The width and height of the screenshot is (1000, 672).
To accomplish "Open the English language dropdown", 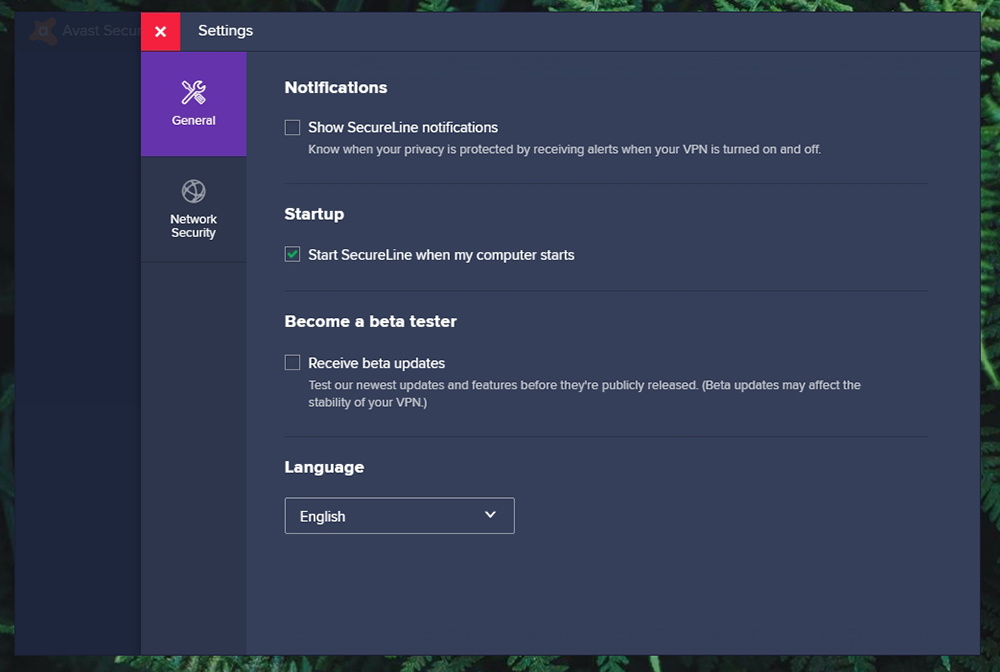I will 399,516.
